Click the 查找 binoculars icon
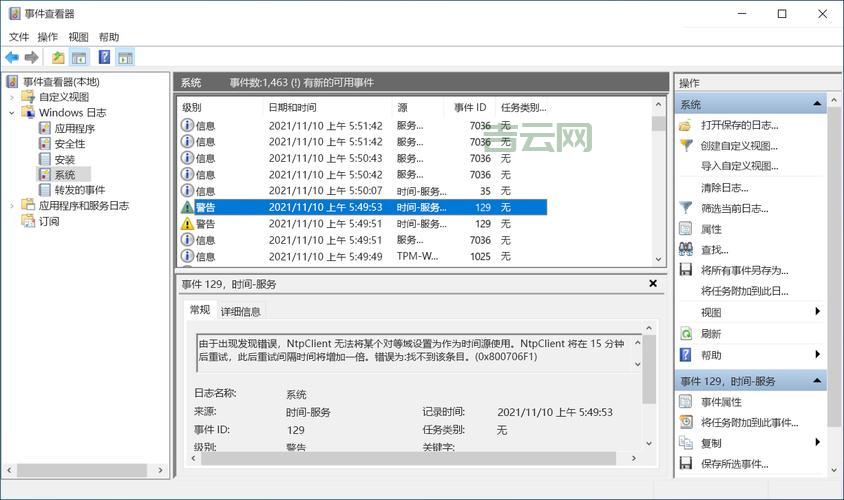This screenshot has height=500, width=844. click(686, 249)
